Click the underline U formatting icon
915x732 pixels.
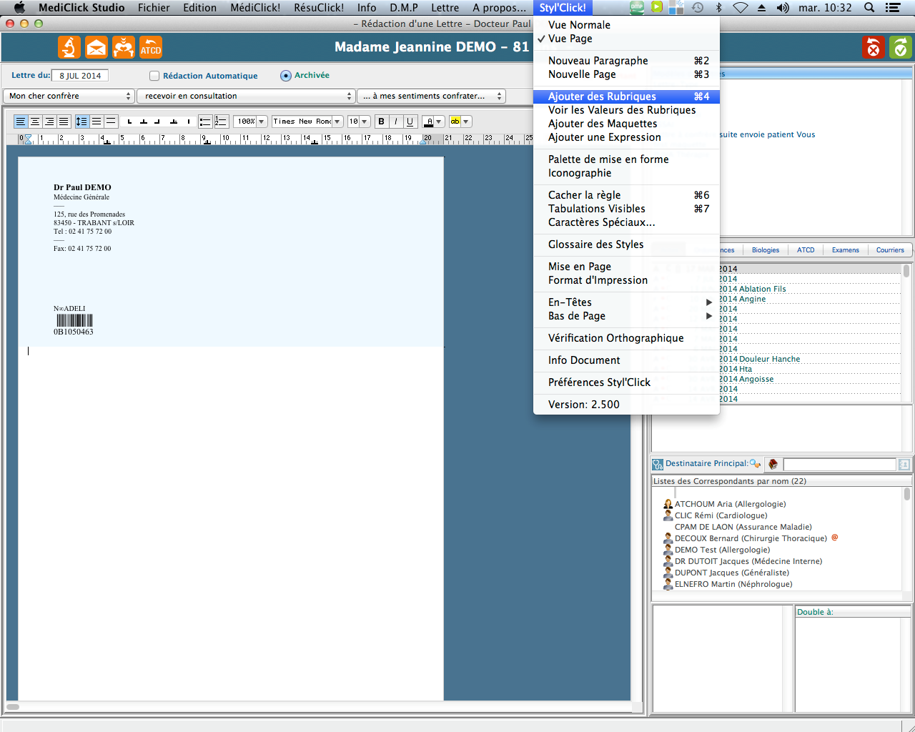tap(409, 121)
